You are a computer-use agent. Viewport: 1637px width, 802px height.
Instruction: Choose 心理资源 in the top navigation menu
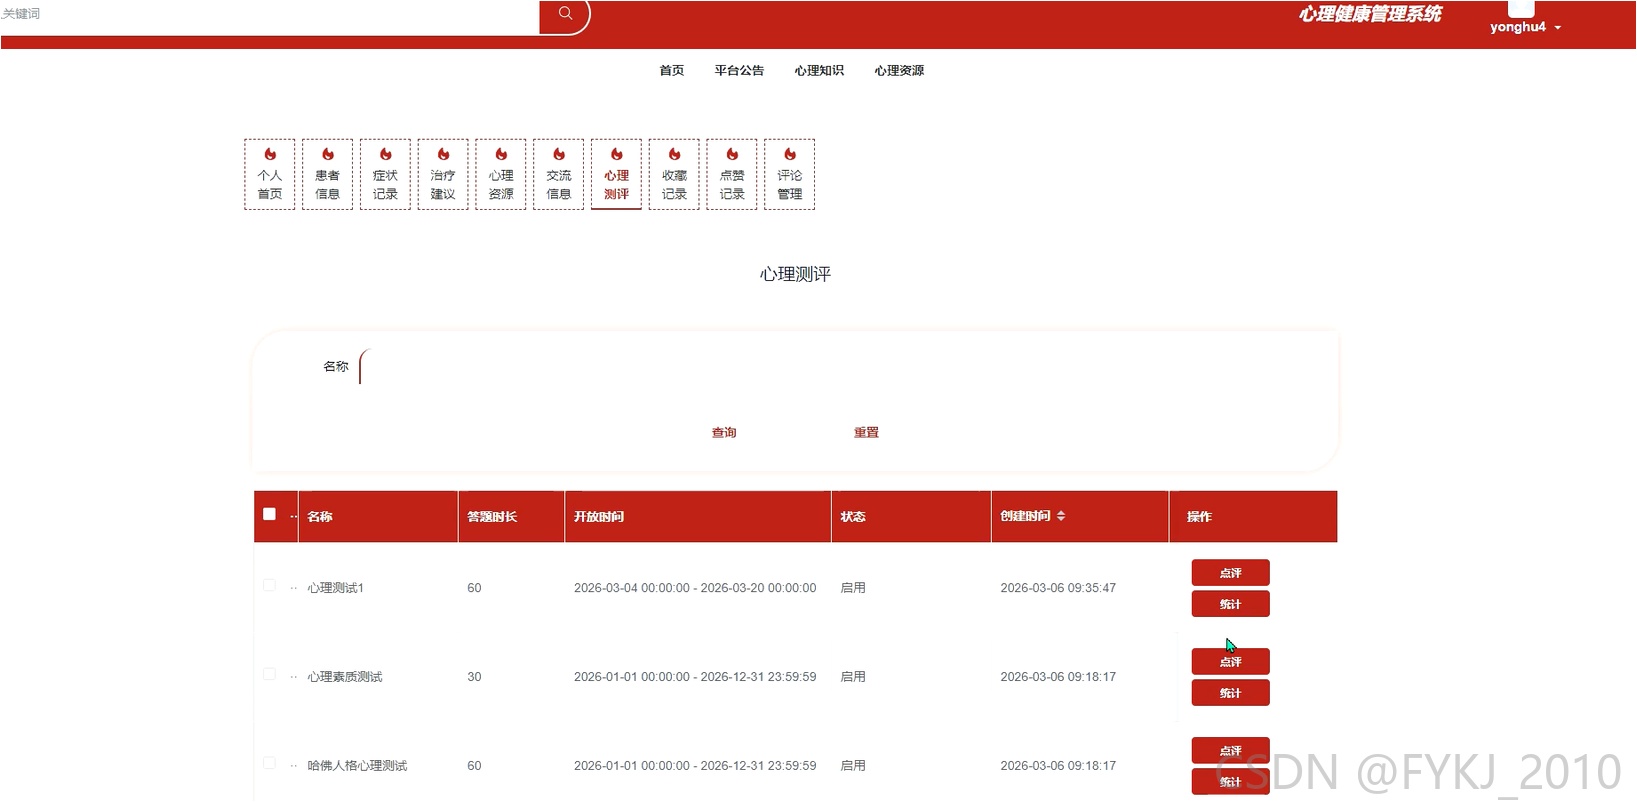coord(899,71)
